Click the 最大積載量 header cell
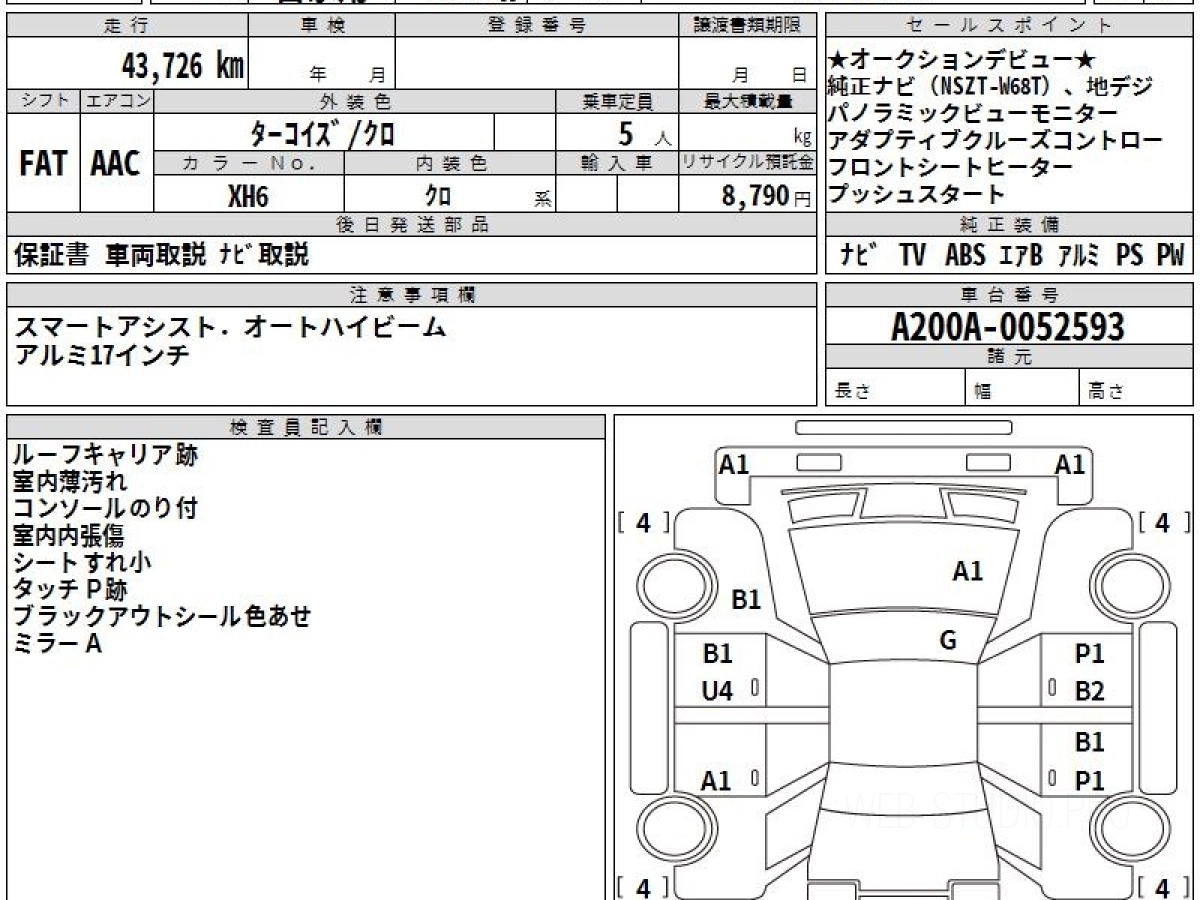 [747, 101]
